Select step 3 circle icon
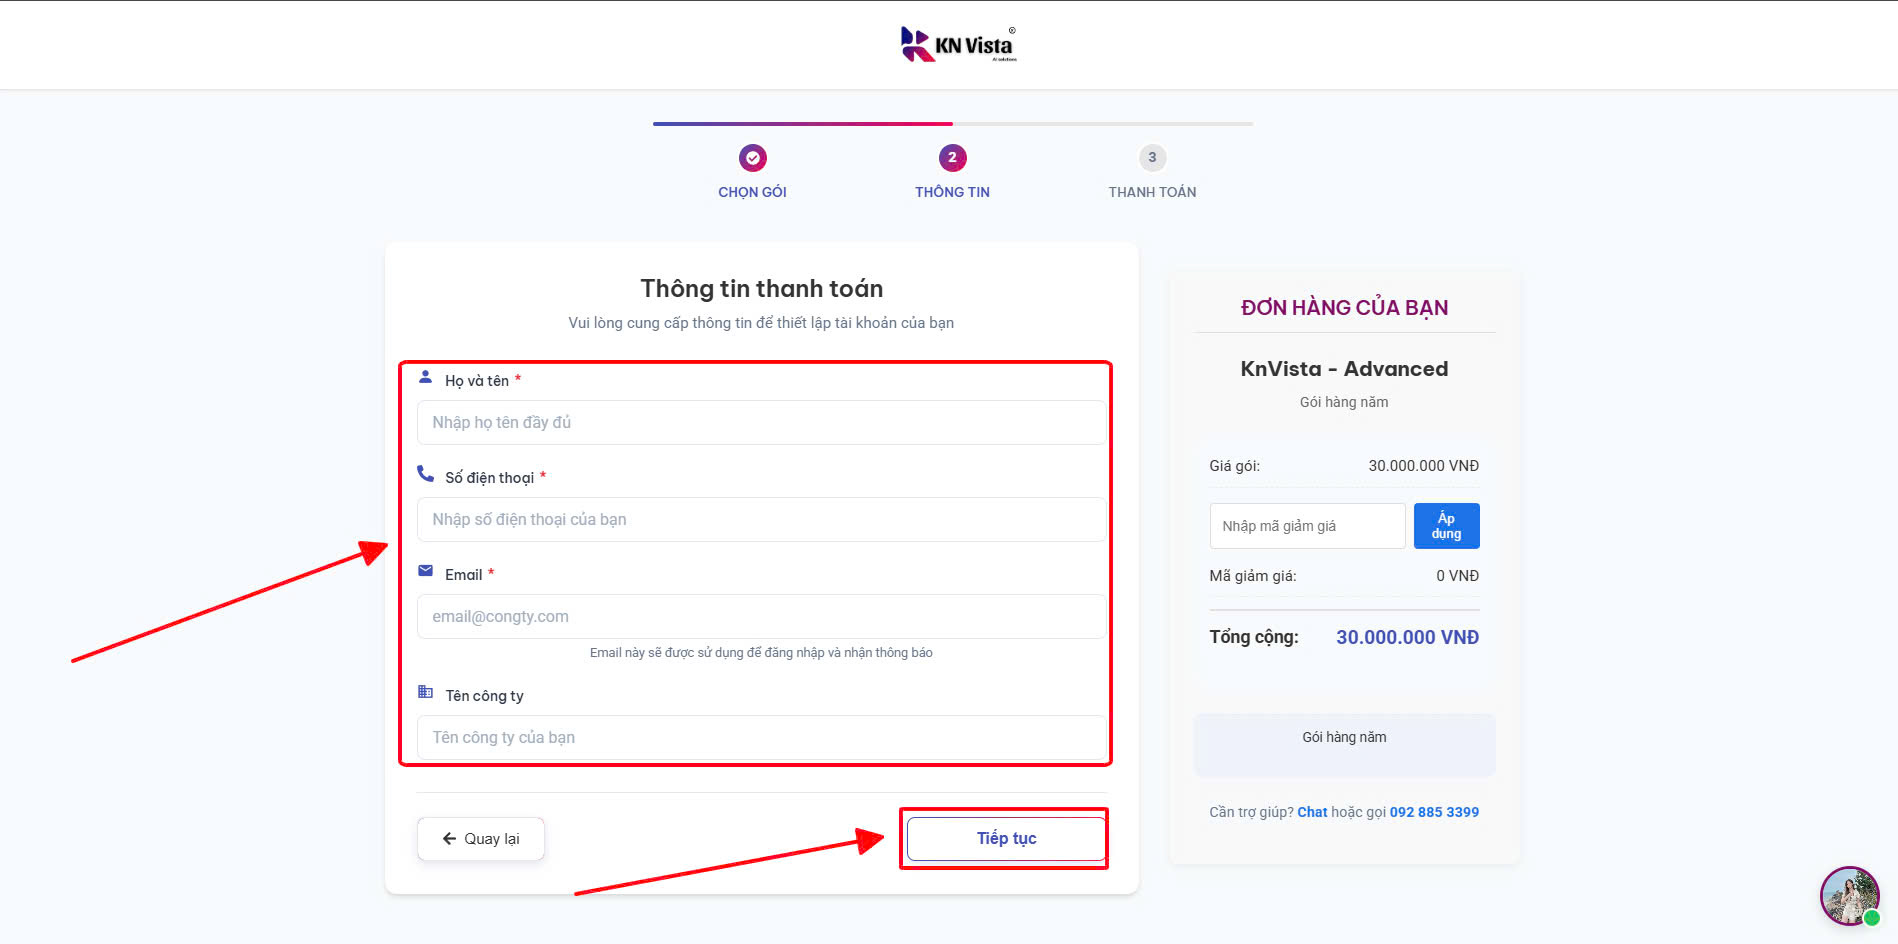 [x=1152, y=158]
